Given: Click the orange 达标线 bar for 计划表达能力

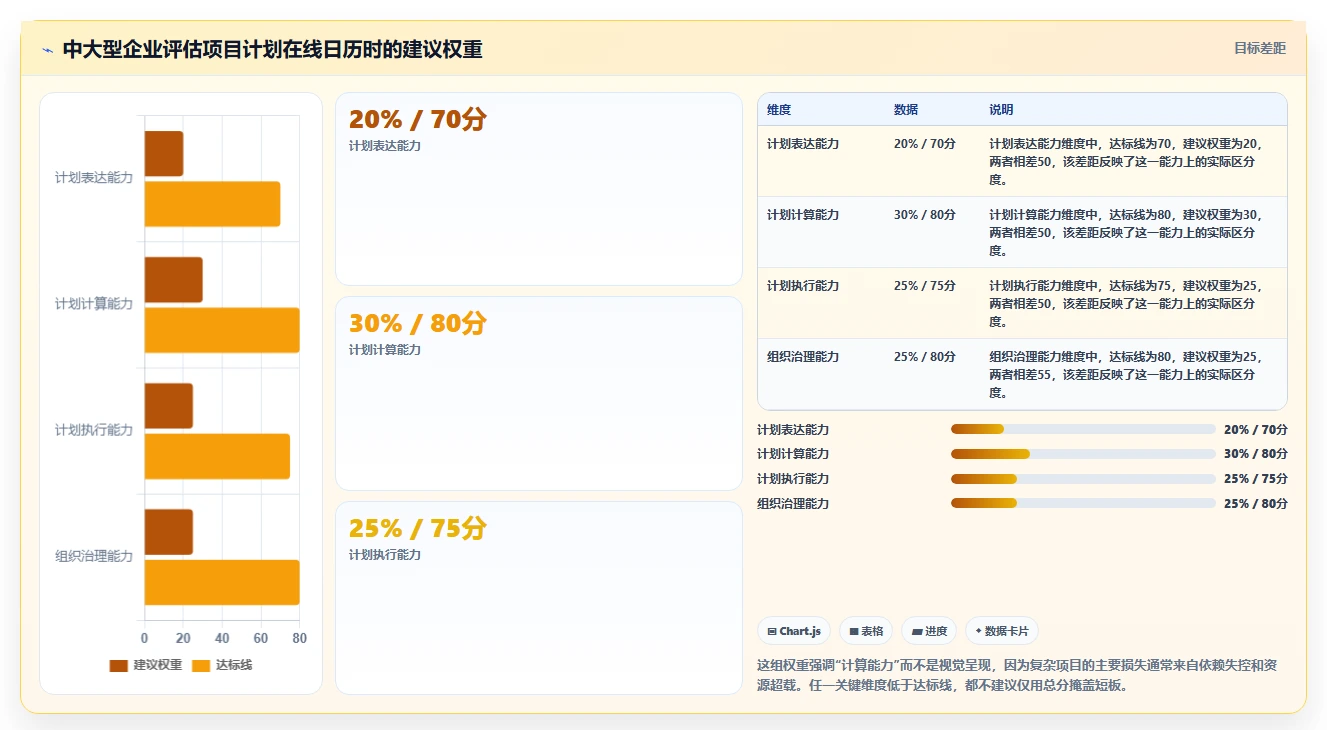Looking at the screenshot, I should click(x=212, y=204).
